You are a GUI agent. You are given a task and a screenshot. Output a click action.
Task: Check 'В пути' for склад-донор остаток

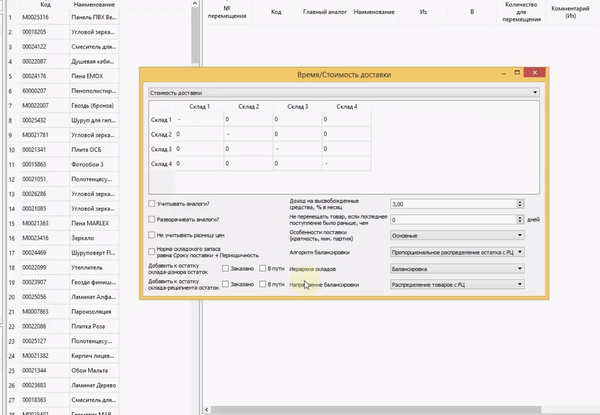point(262,269)
